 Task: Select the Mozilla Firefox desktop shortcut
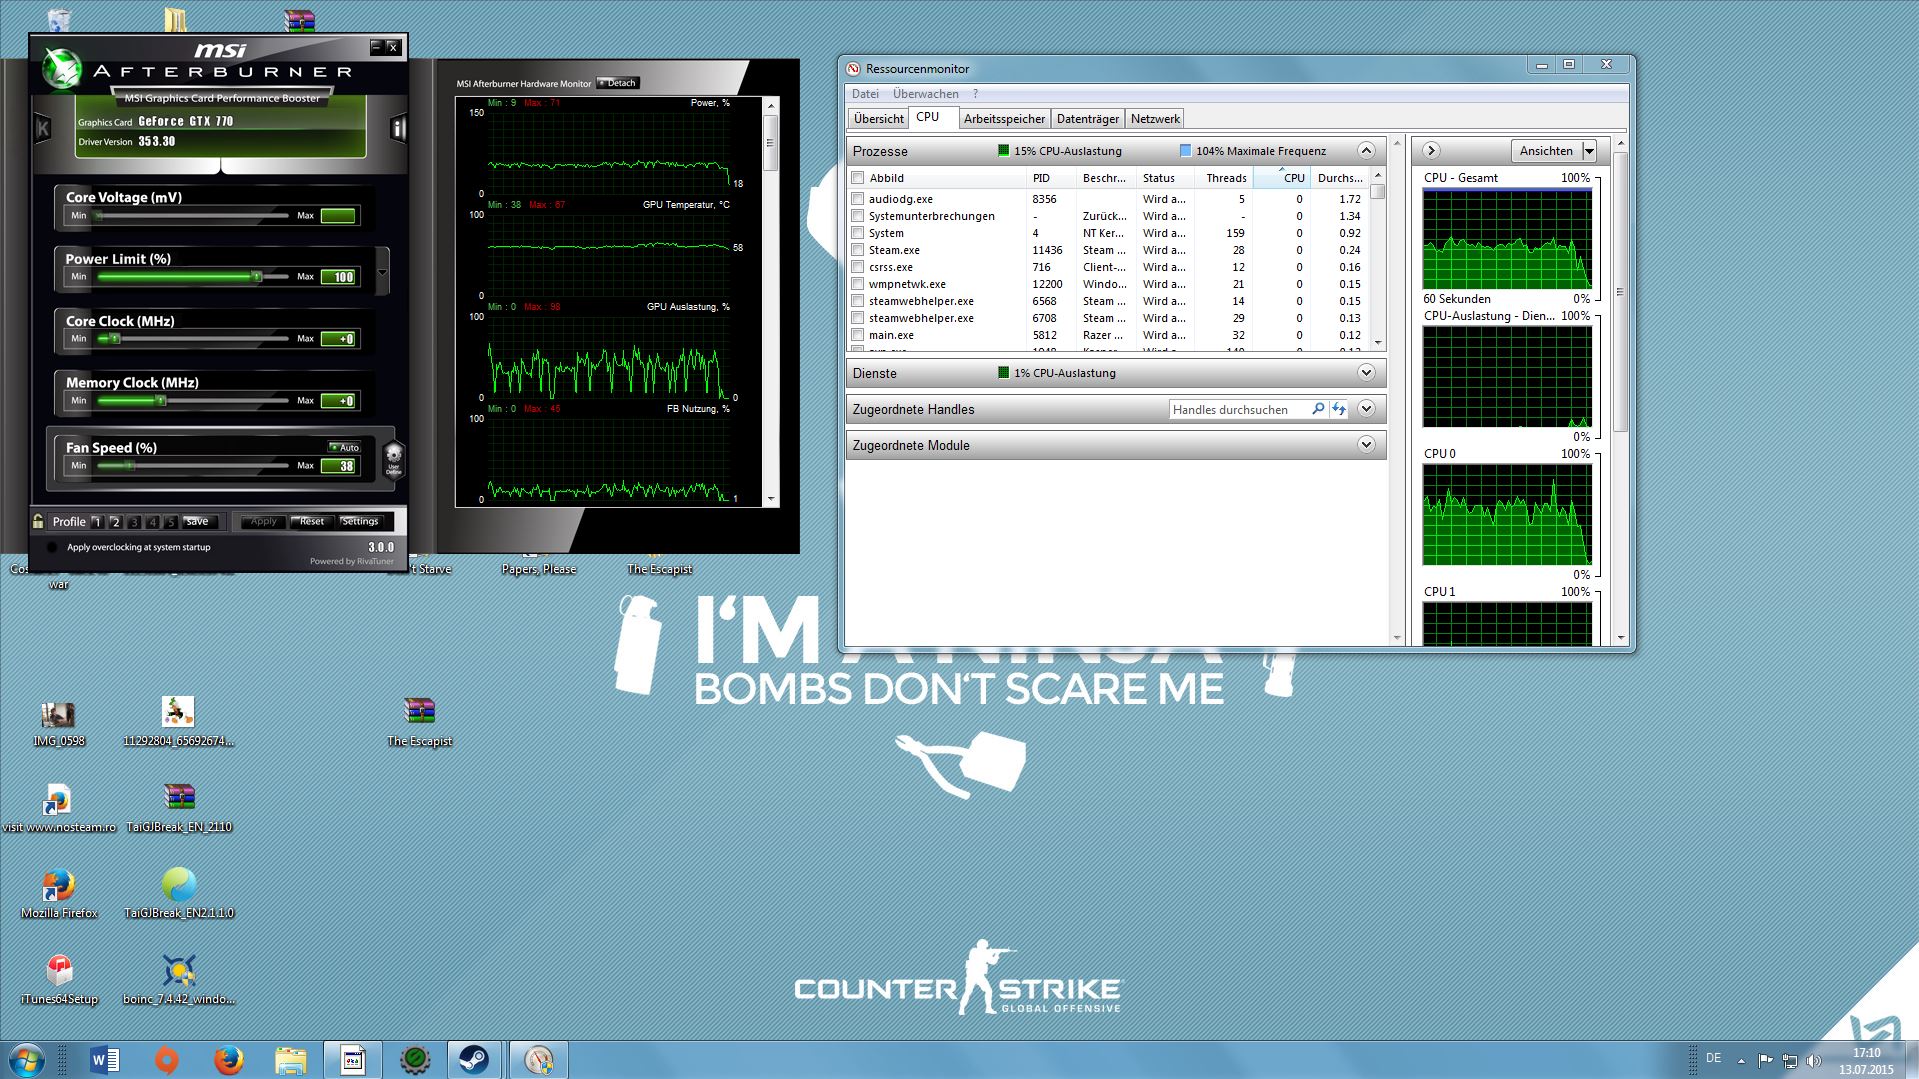59,893
